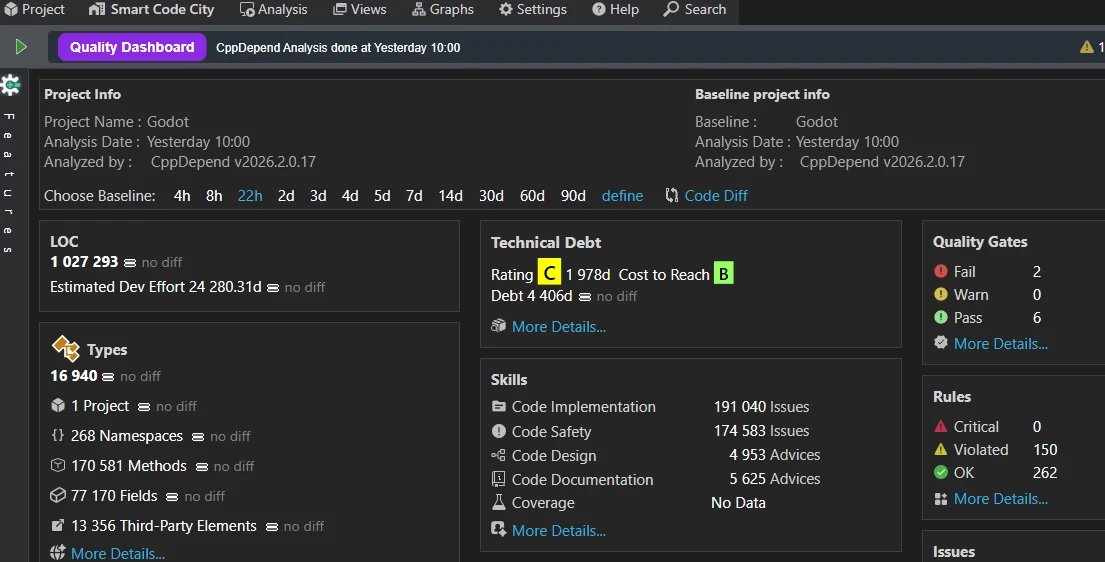
Task: Open the Features sidebar gear icon
Action: (x=11, y=85)
